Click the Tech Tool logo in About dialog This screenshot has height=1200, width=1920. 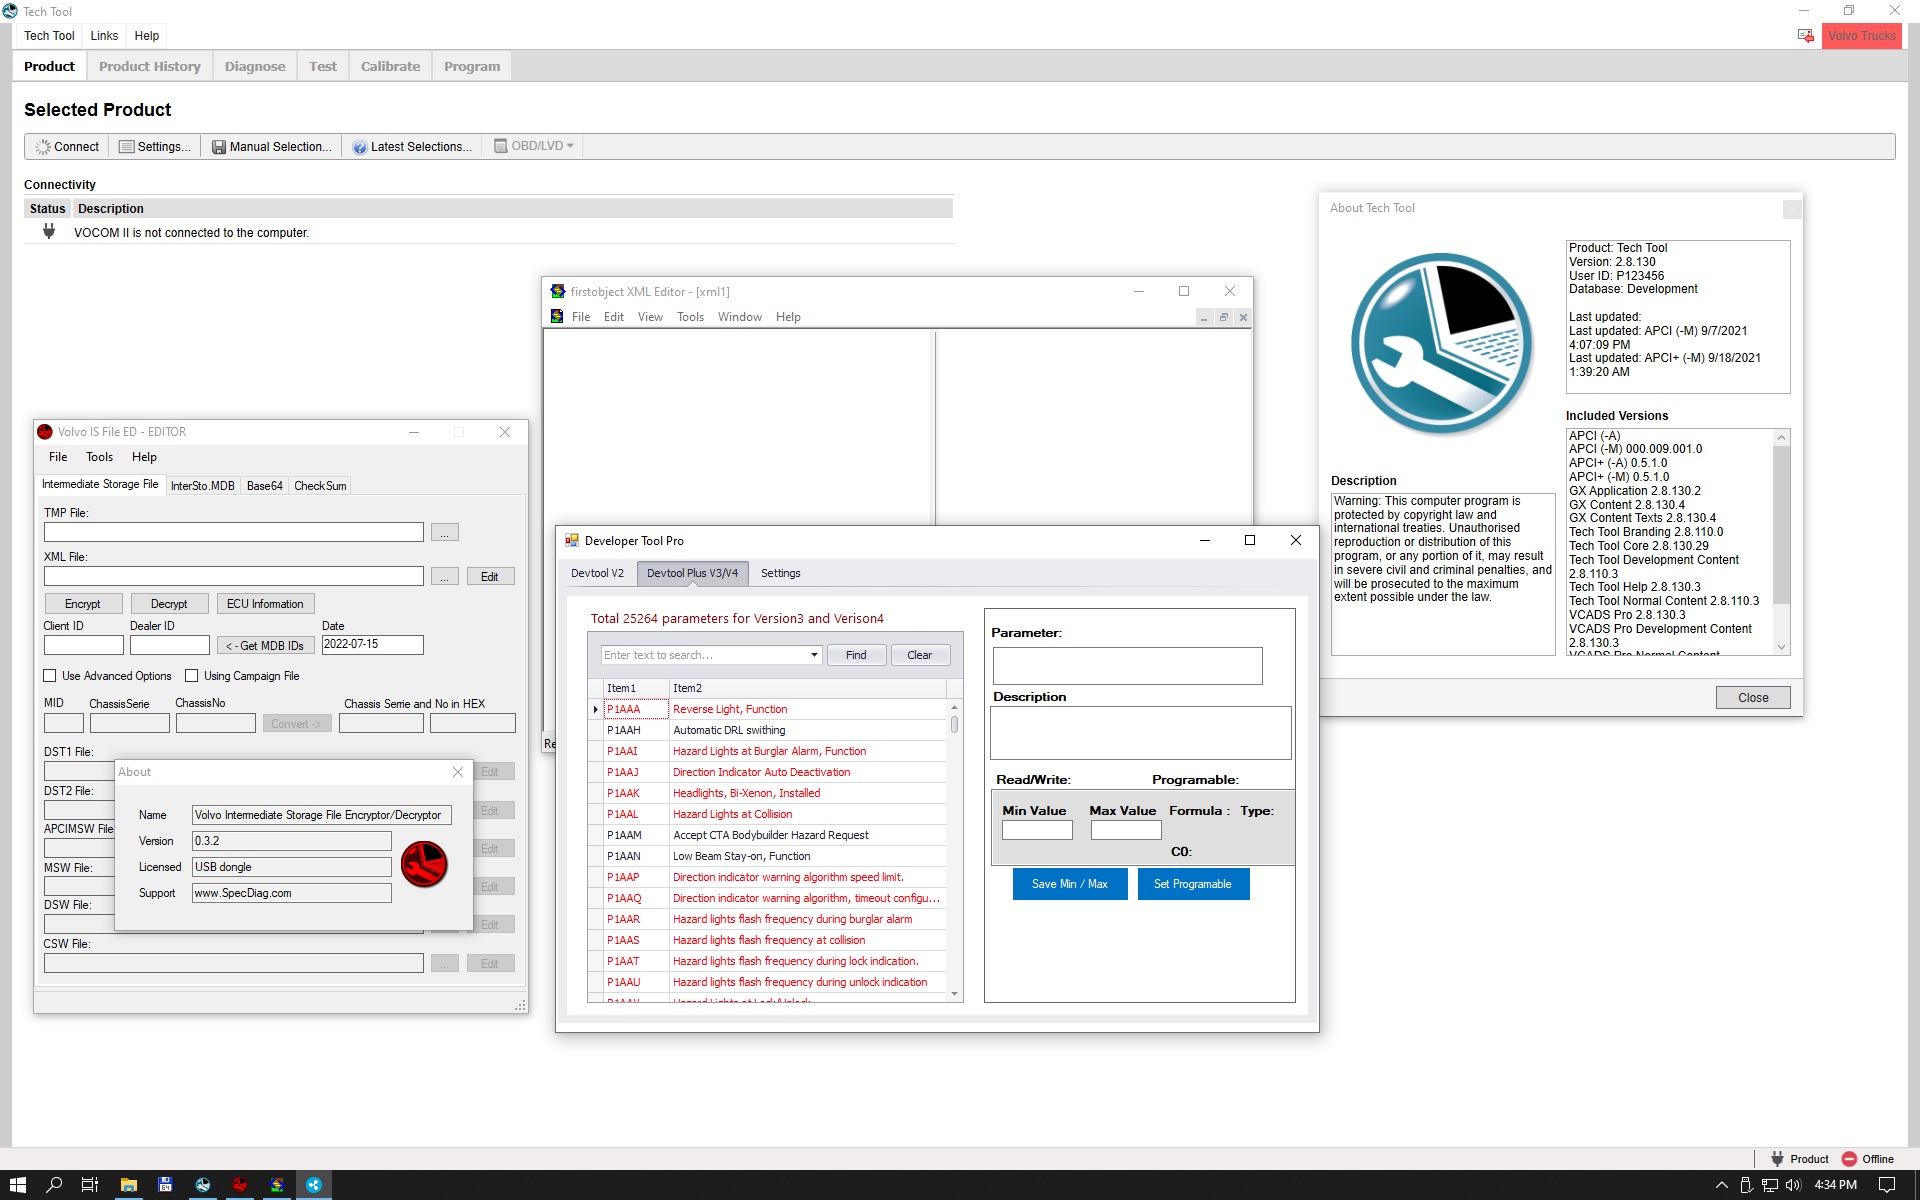[1441, 344]
